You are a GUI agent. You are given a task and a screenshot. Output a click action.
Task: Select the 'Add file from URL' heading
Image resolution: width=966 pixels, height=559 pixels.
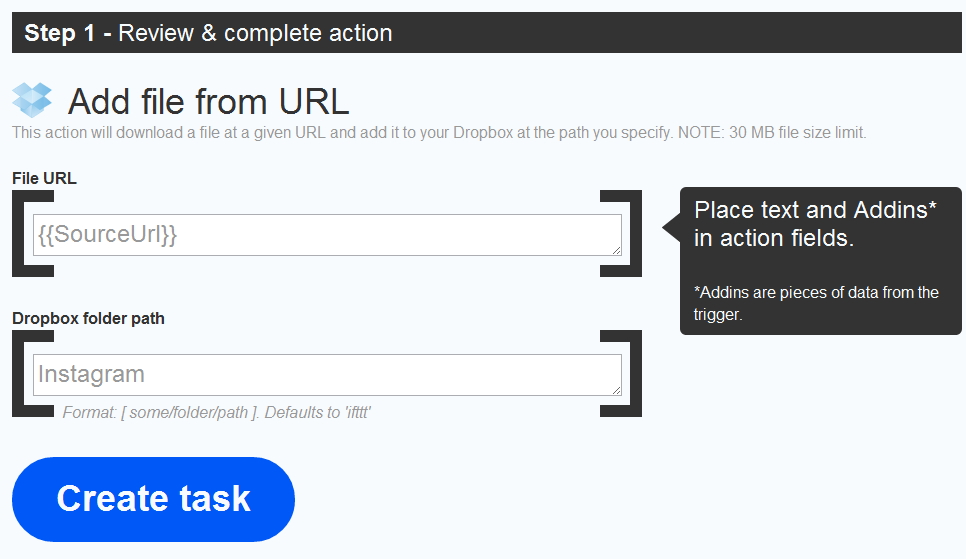(208, 101)
